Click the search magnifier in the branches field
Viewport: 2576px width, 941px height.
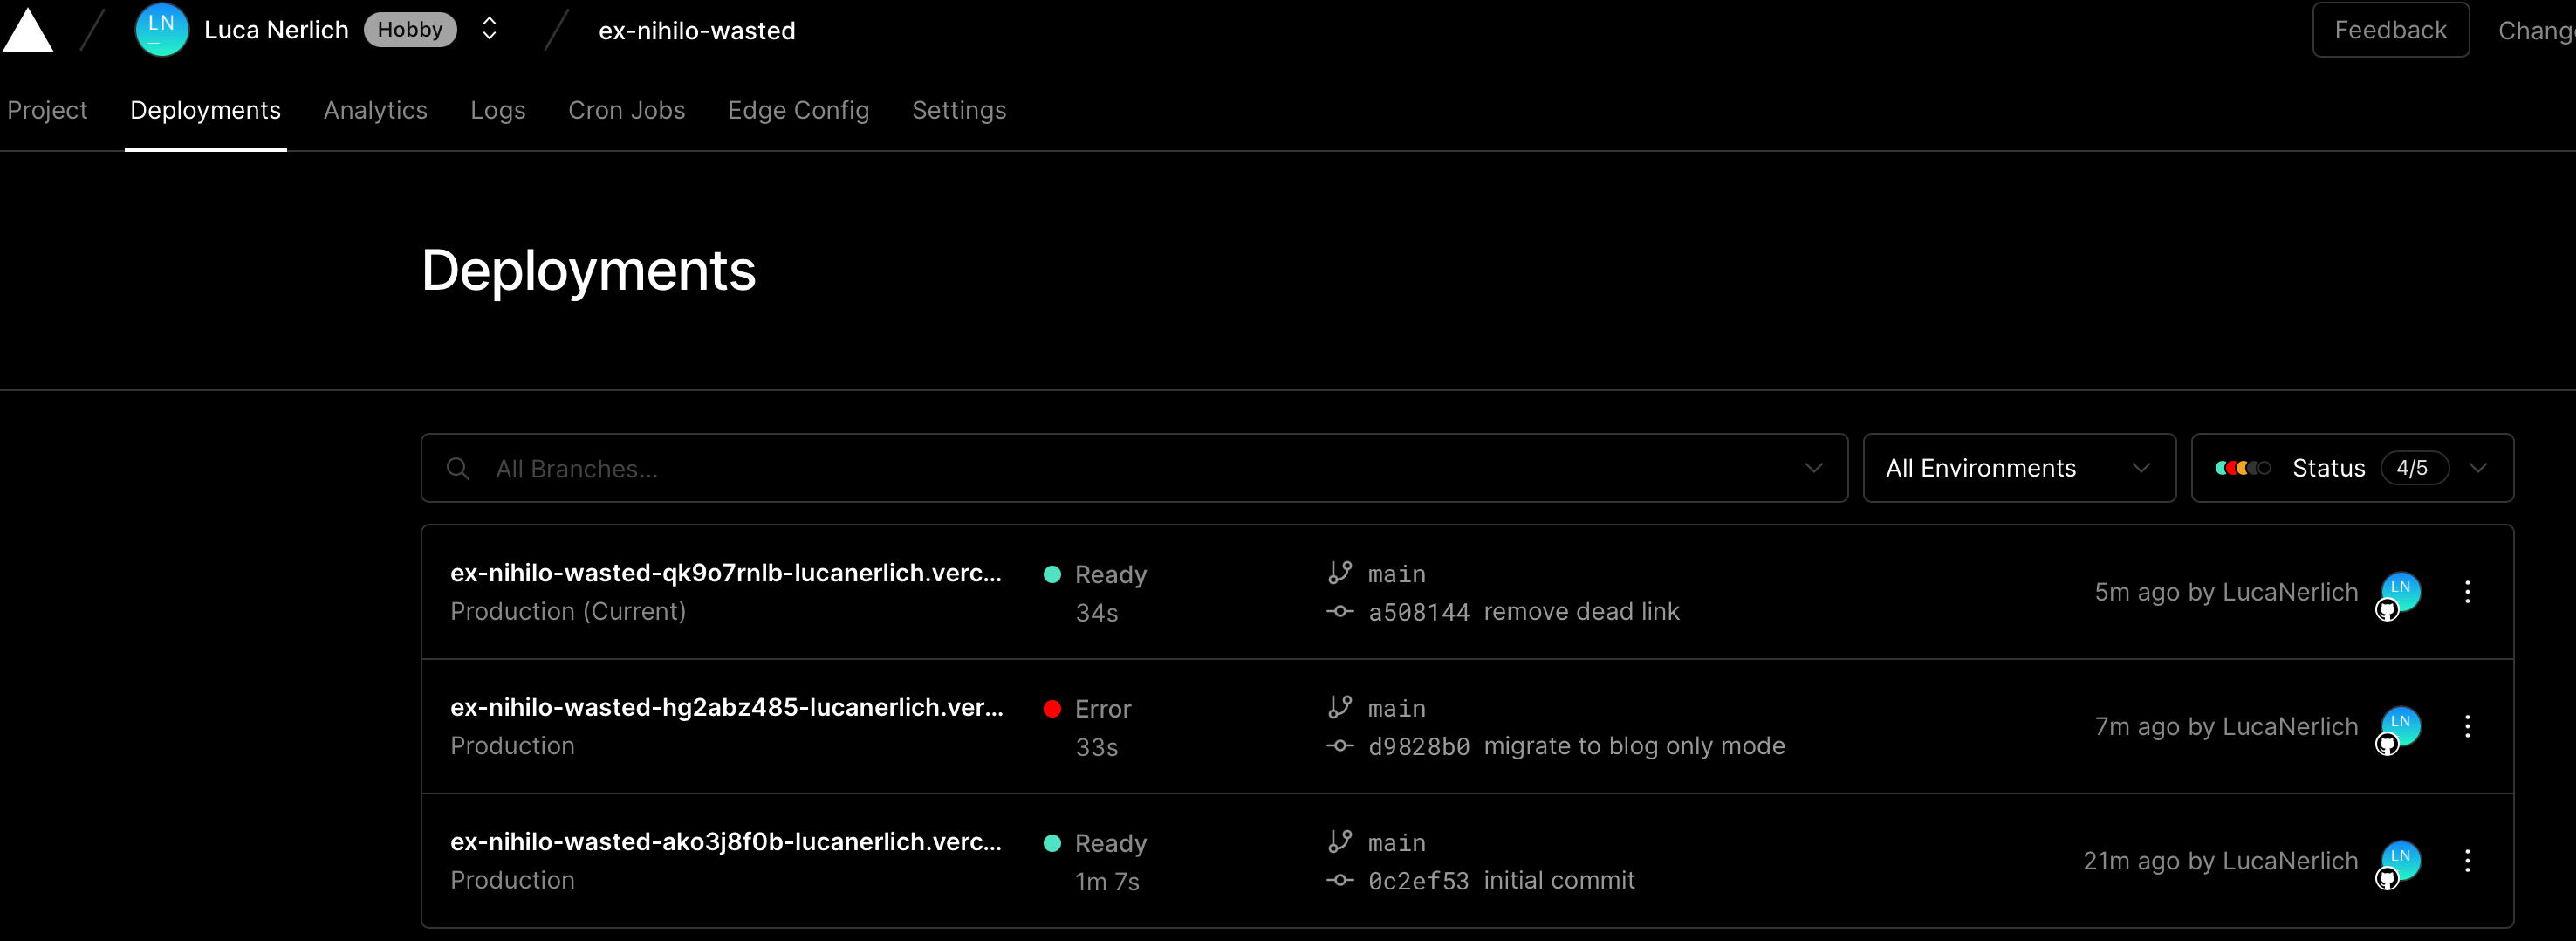[x=458, y=469]
